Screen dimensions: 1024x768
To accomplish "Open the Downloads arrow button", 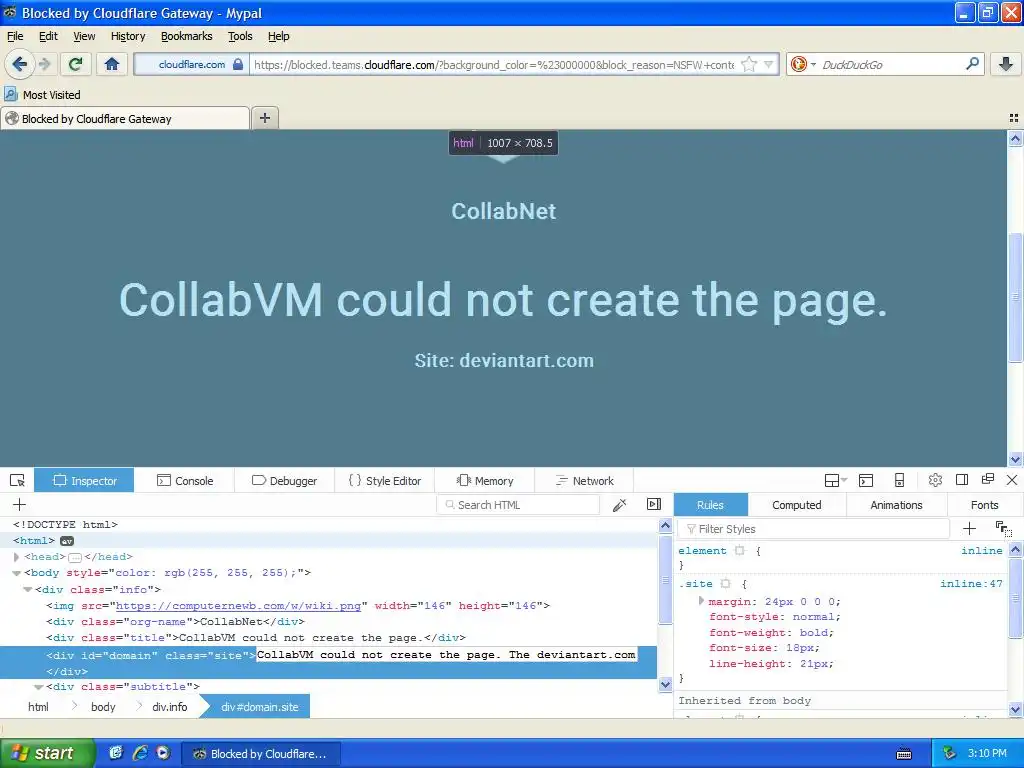I will tap(1006, 64).
